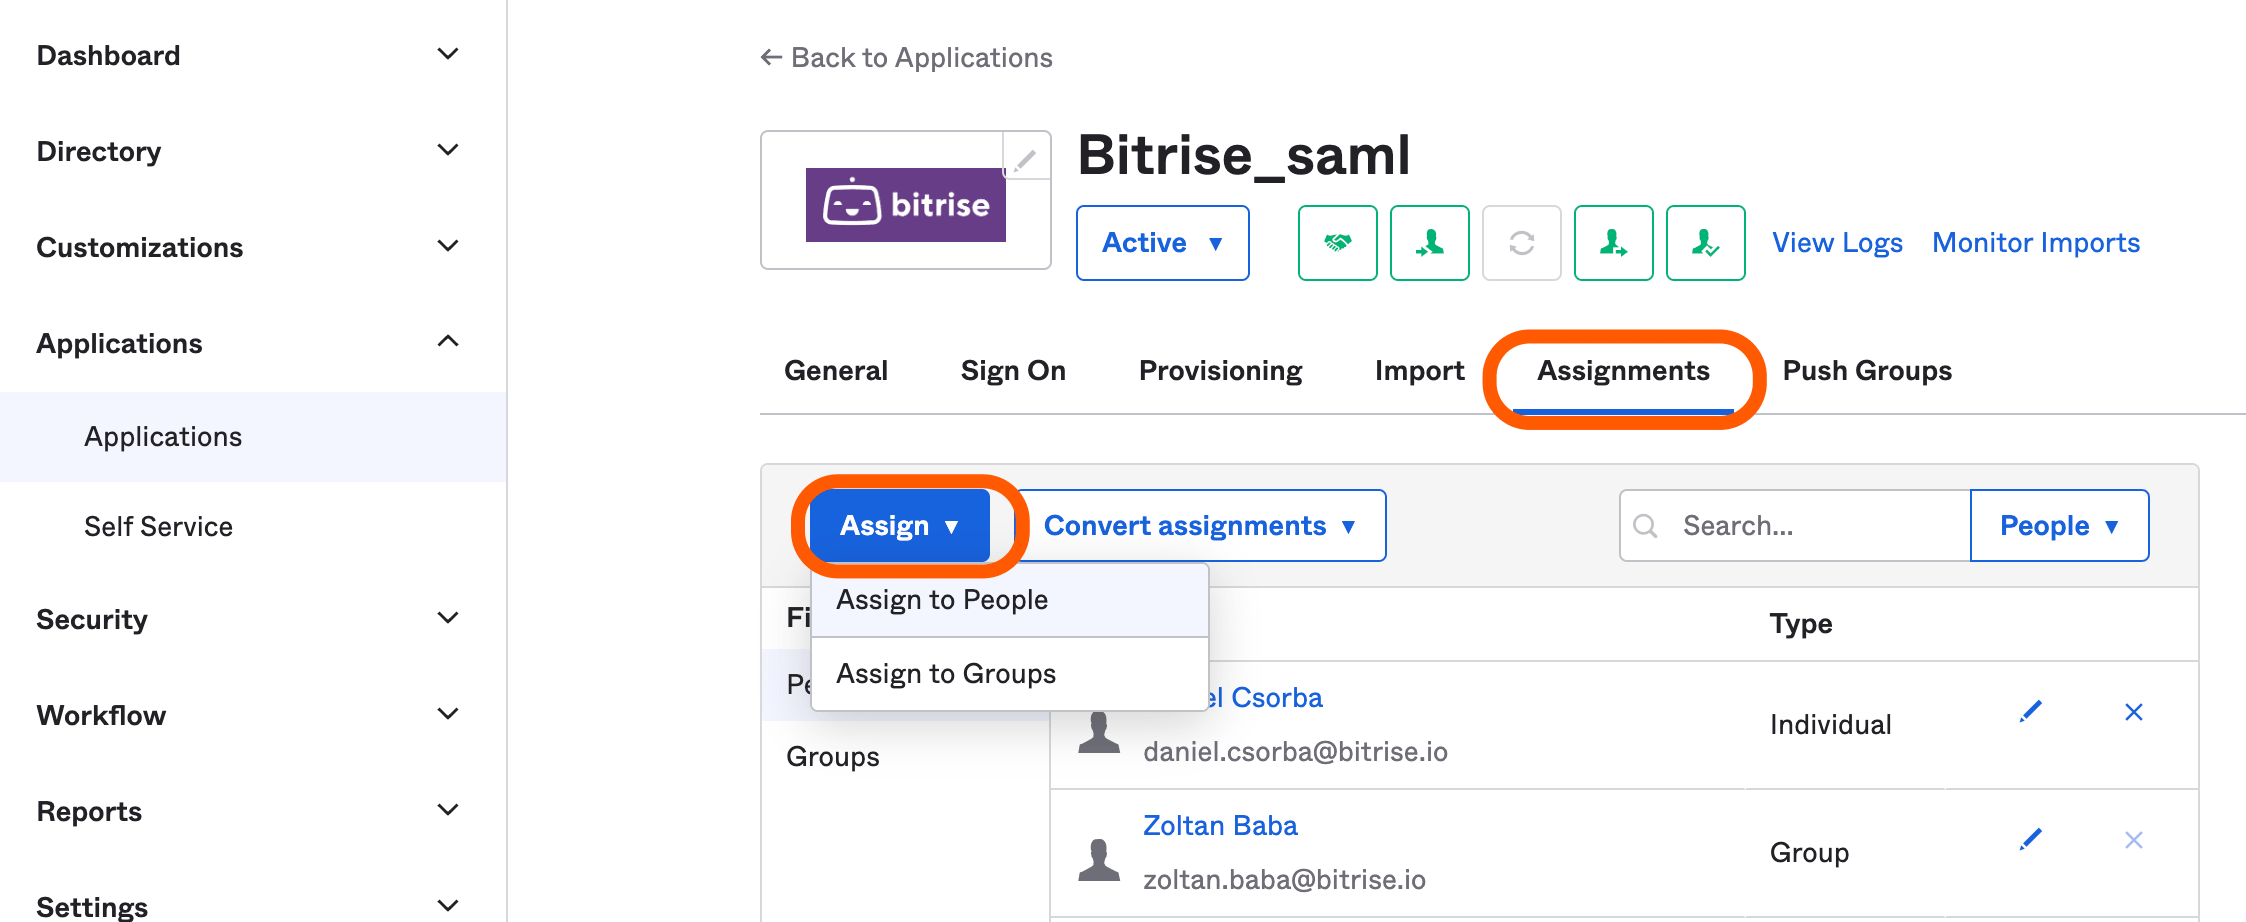2246x922 pixels.
Task: Select the user-import provisioning icon
Action: [x=1429, y=242]
